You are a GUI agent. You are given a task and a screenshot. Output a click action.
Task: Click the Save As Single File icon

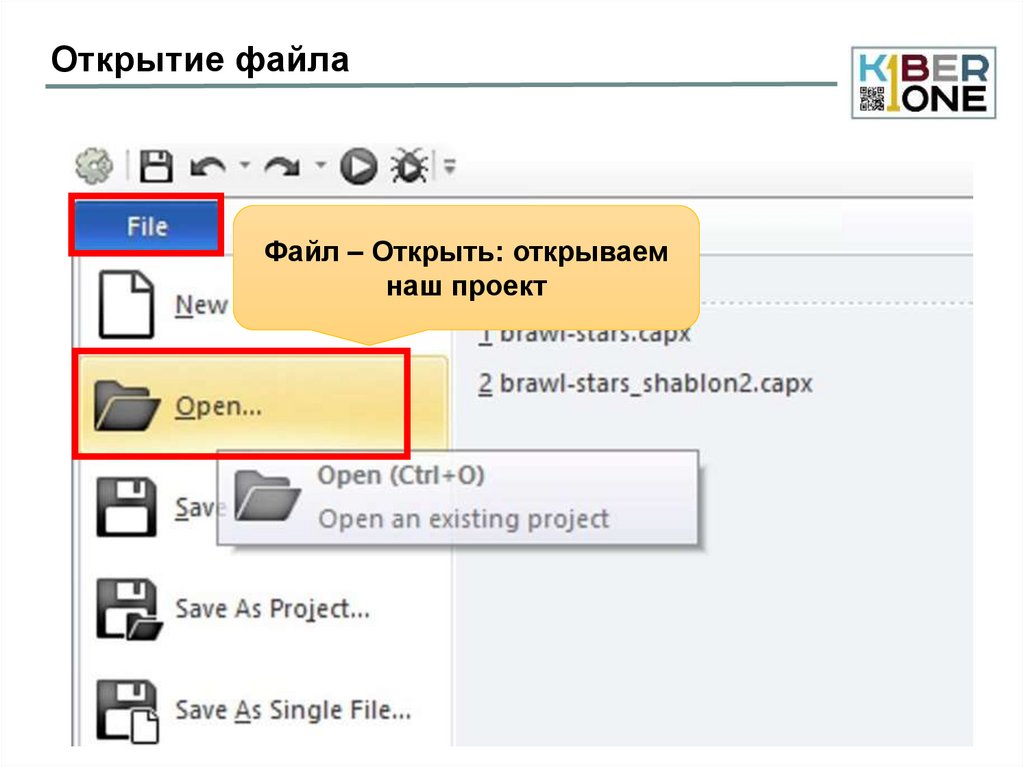pos(129,709)
